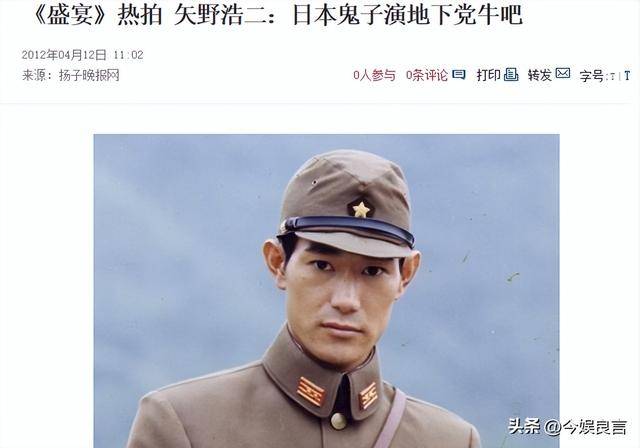Click the 来源 source label

click(x=33, y=75)
